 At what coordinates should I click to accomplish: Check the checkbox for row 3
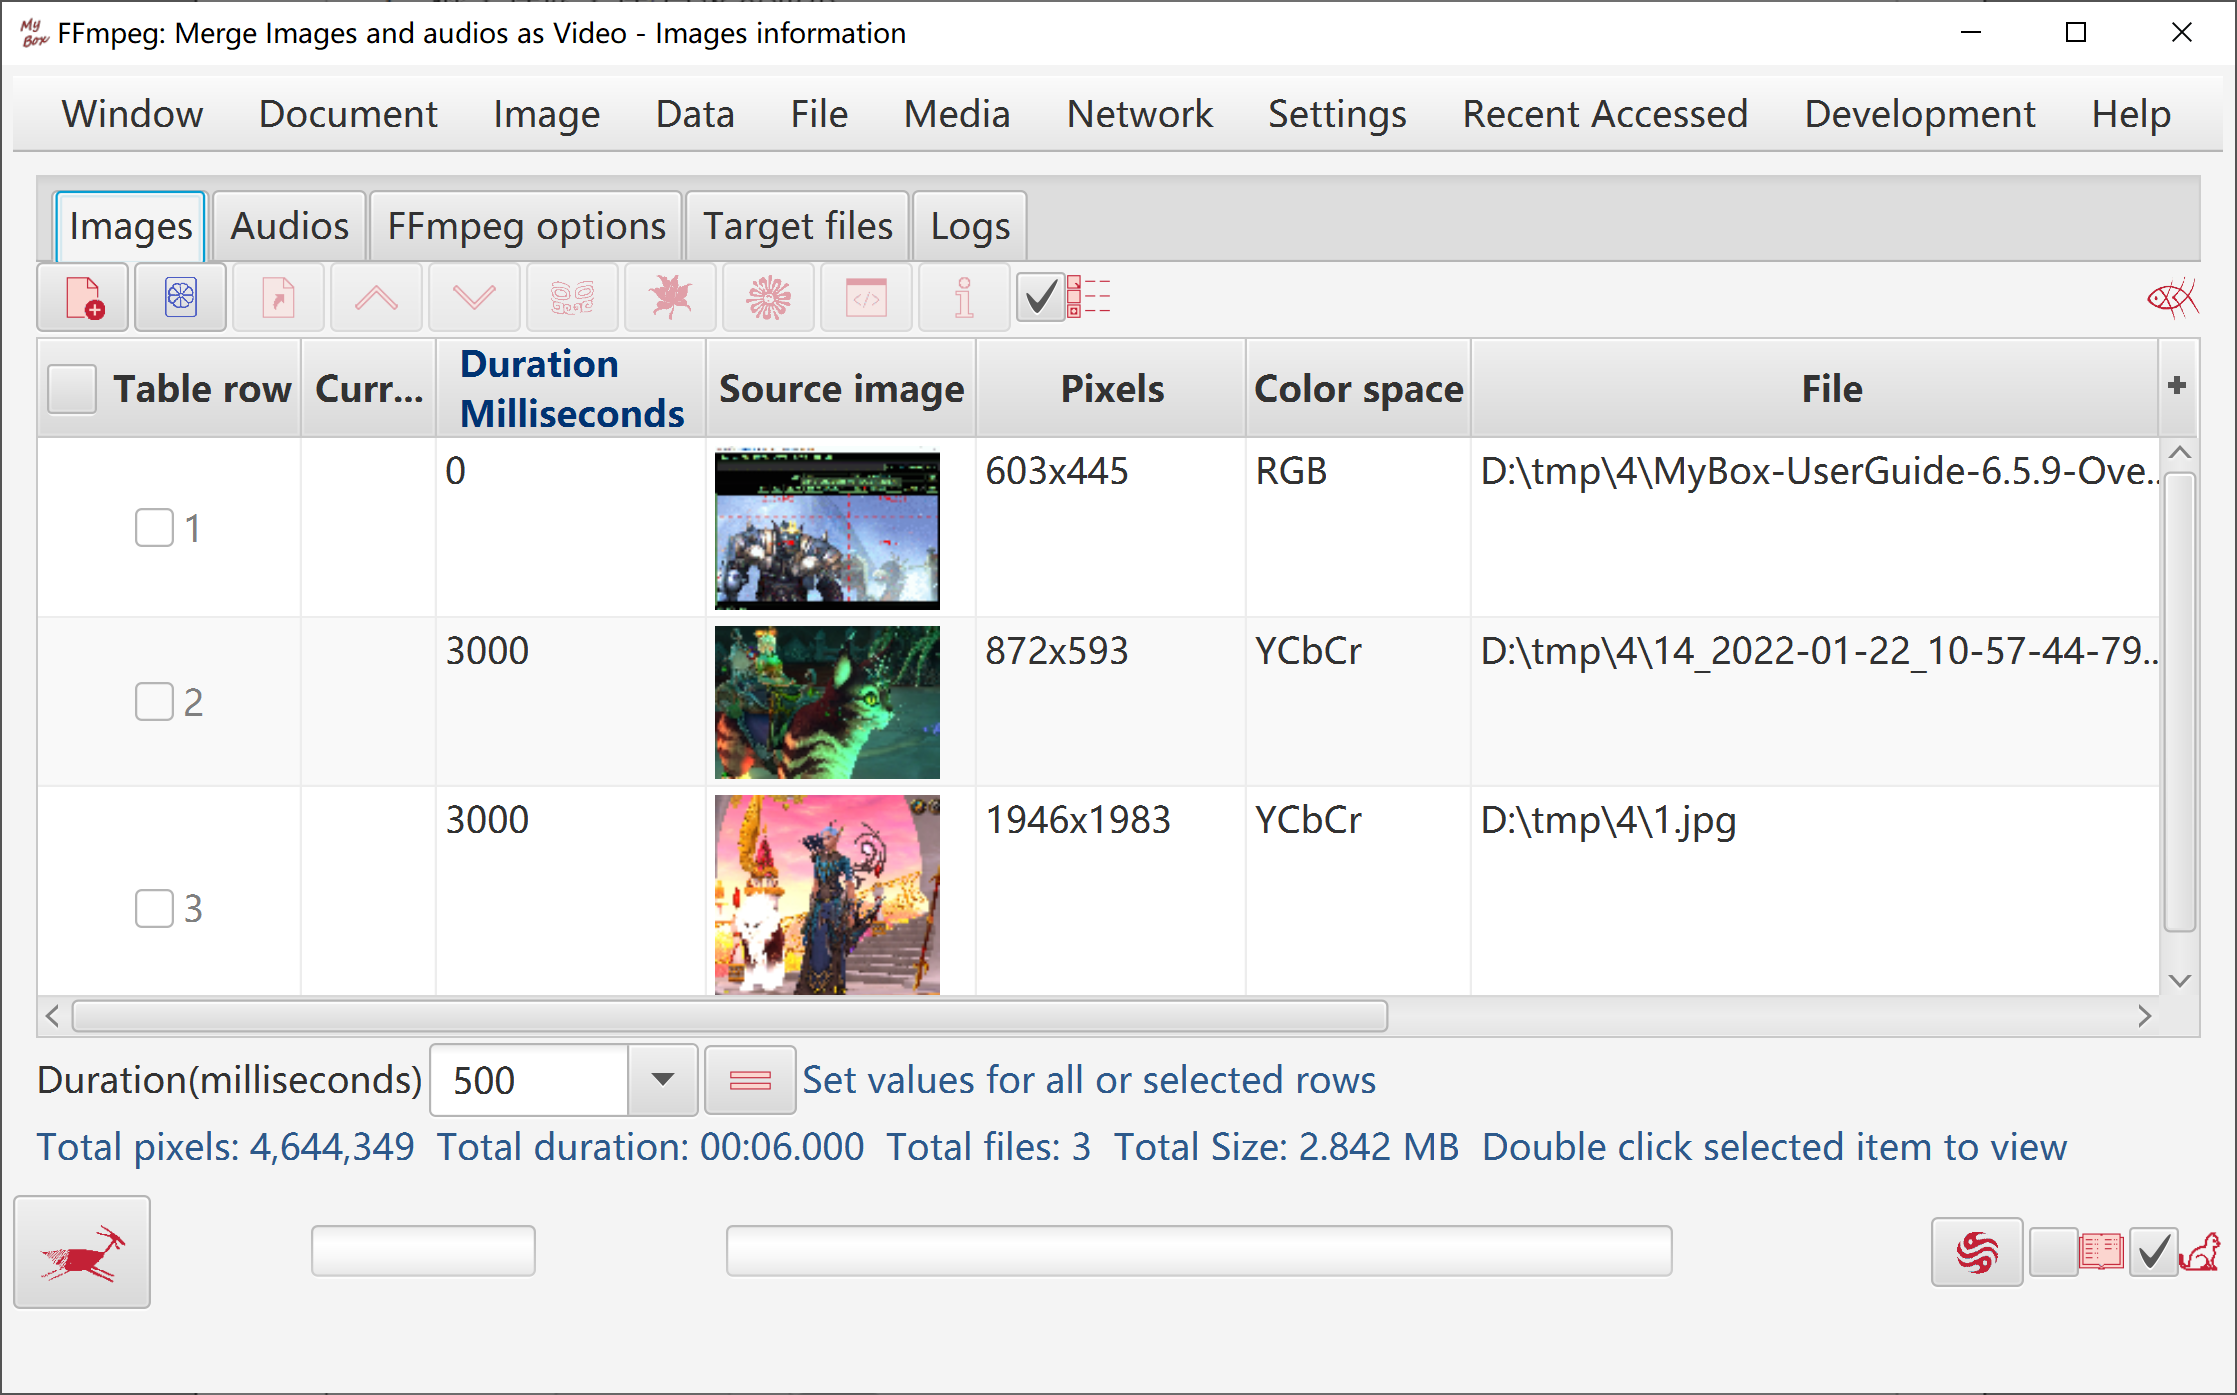coord(154,908)
